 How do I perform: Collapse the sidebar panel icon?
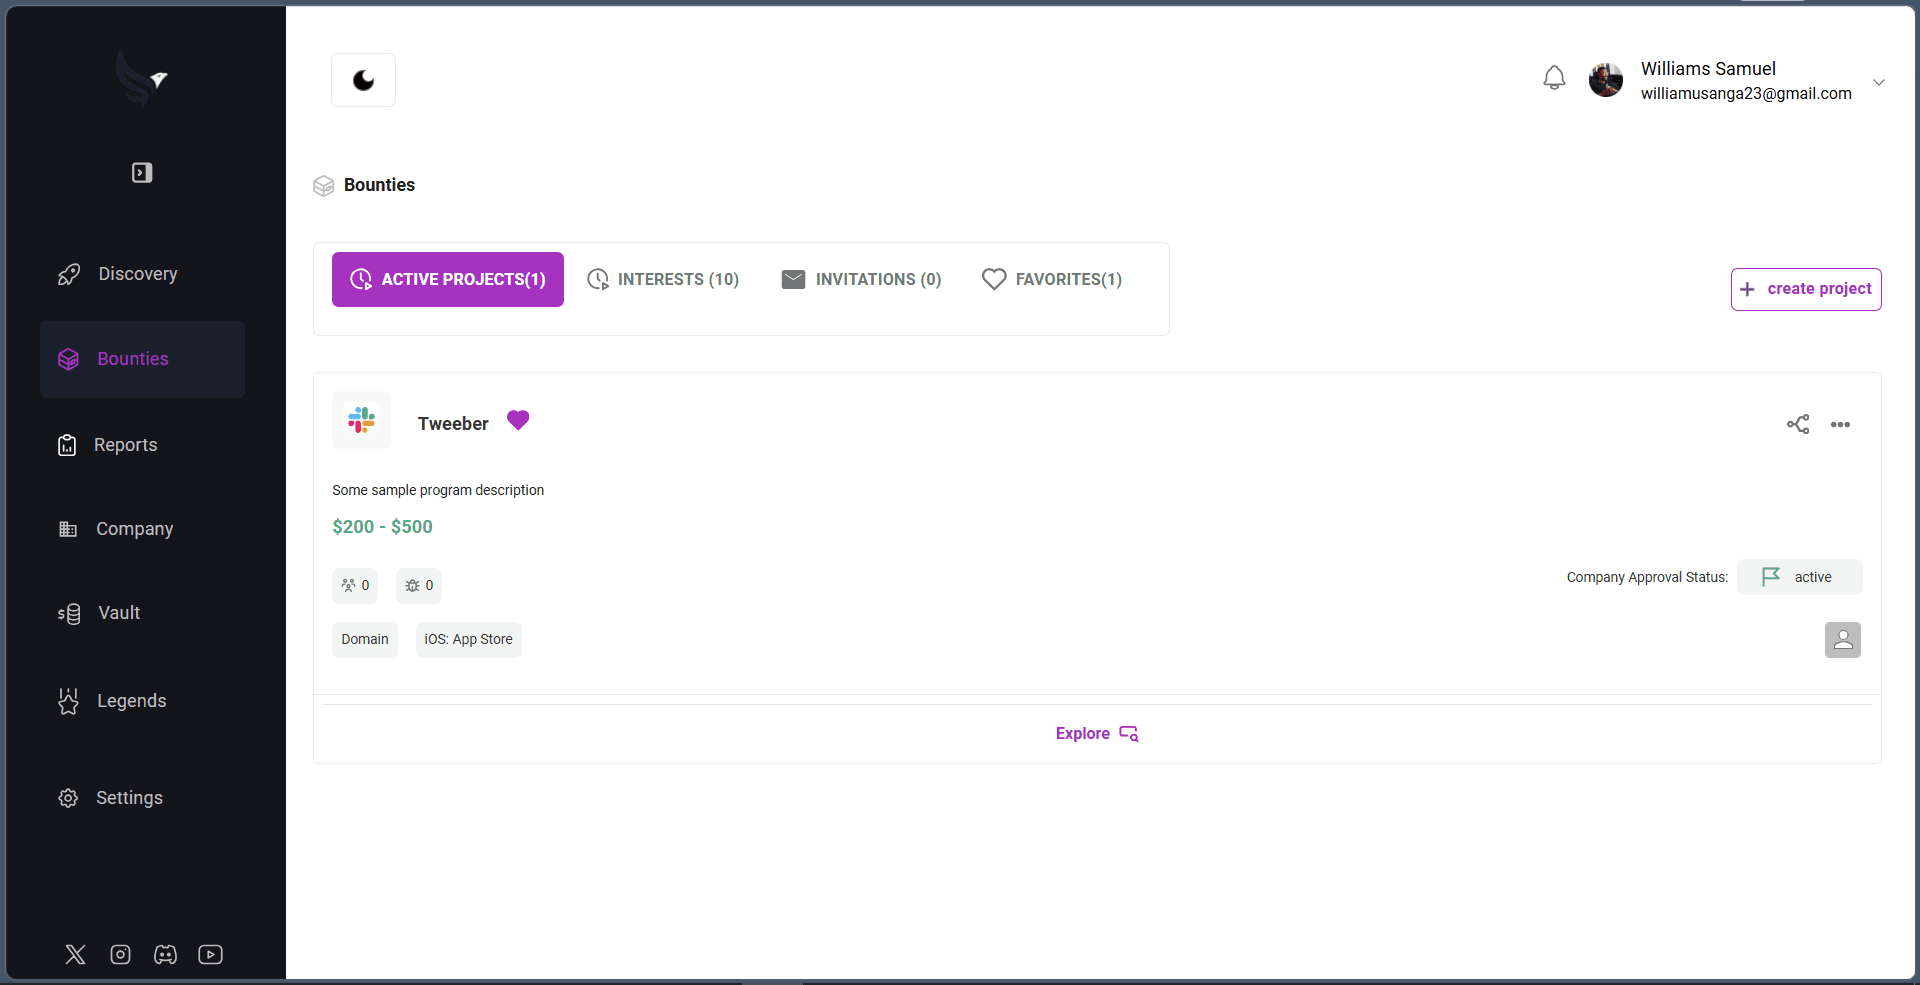click(x=142, y=173)
